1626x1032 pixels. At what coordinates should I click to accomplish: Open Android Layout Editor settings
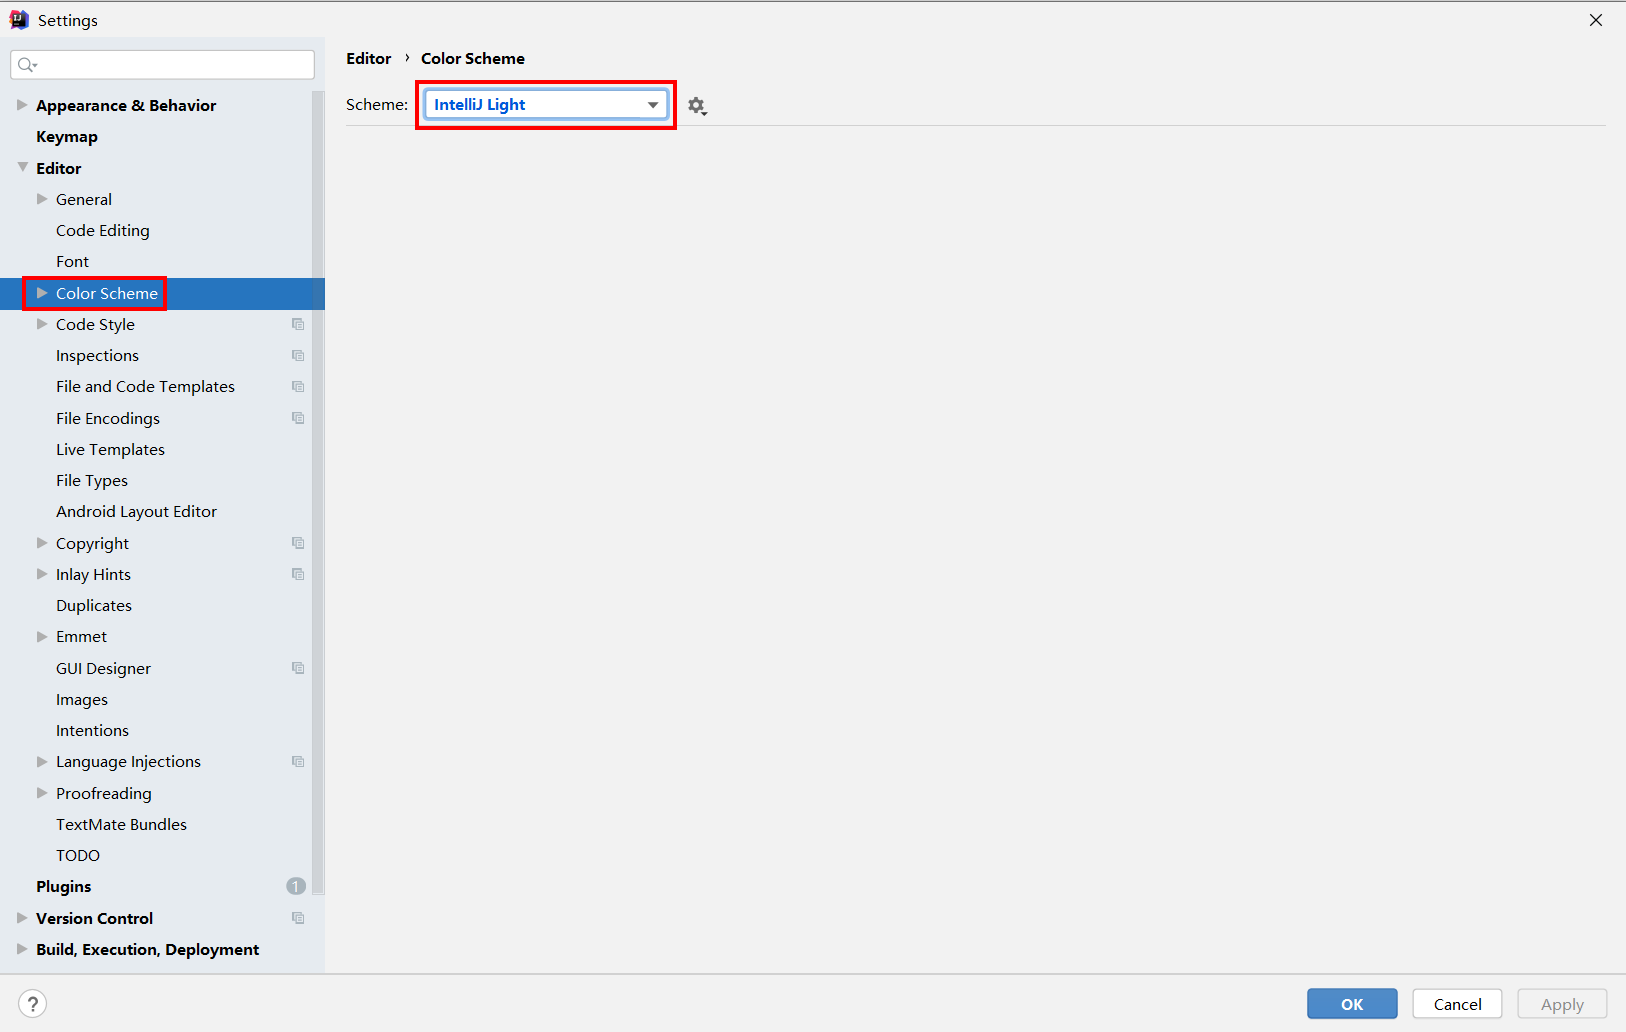136,511
